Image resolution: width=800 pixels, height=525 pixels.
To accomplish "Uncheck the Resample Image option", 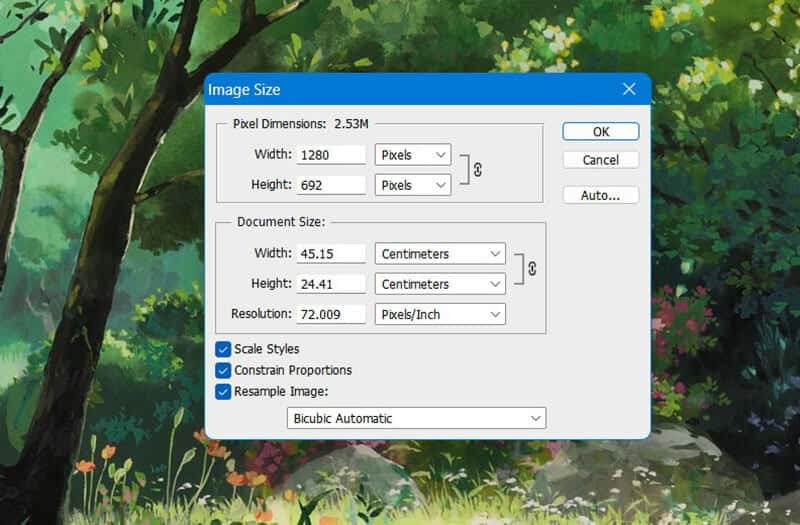I will 224,391.
